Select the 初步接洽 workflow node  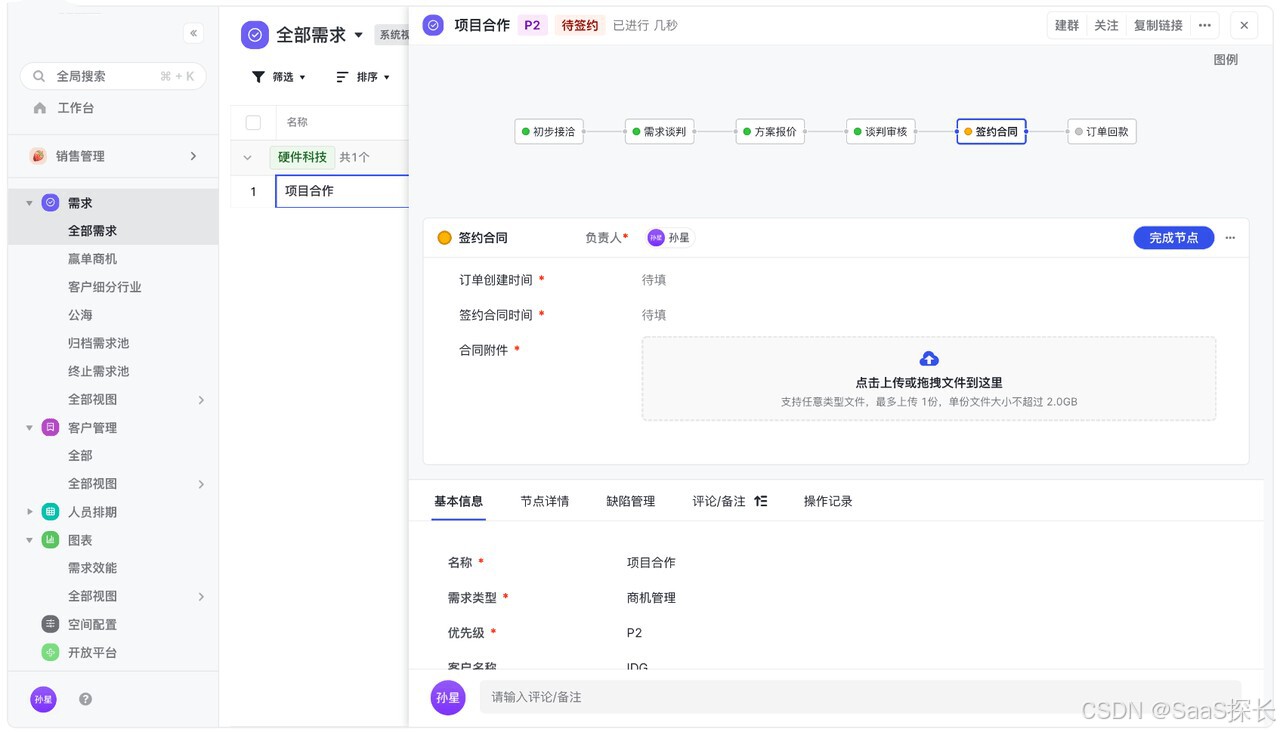pos(549,131)
